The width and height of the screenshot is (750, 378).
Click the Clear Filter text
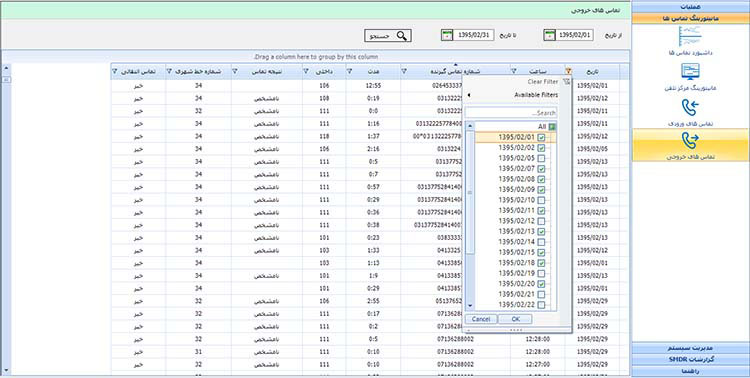(543, 82)
